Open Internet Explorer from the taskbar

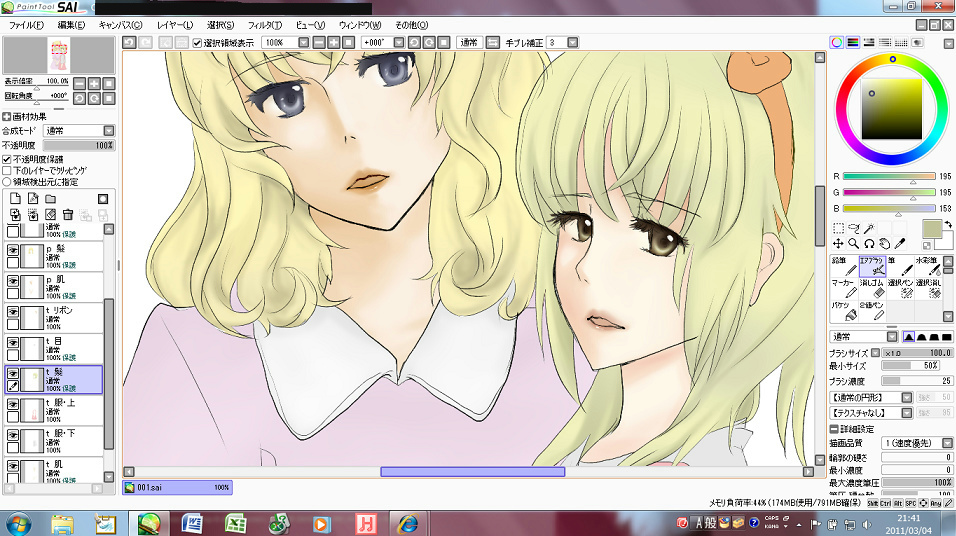407,523
